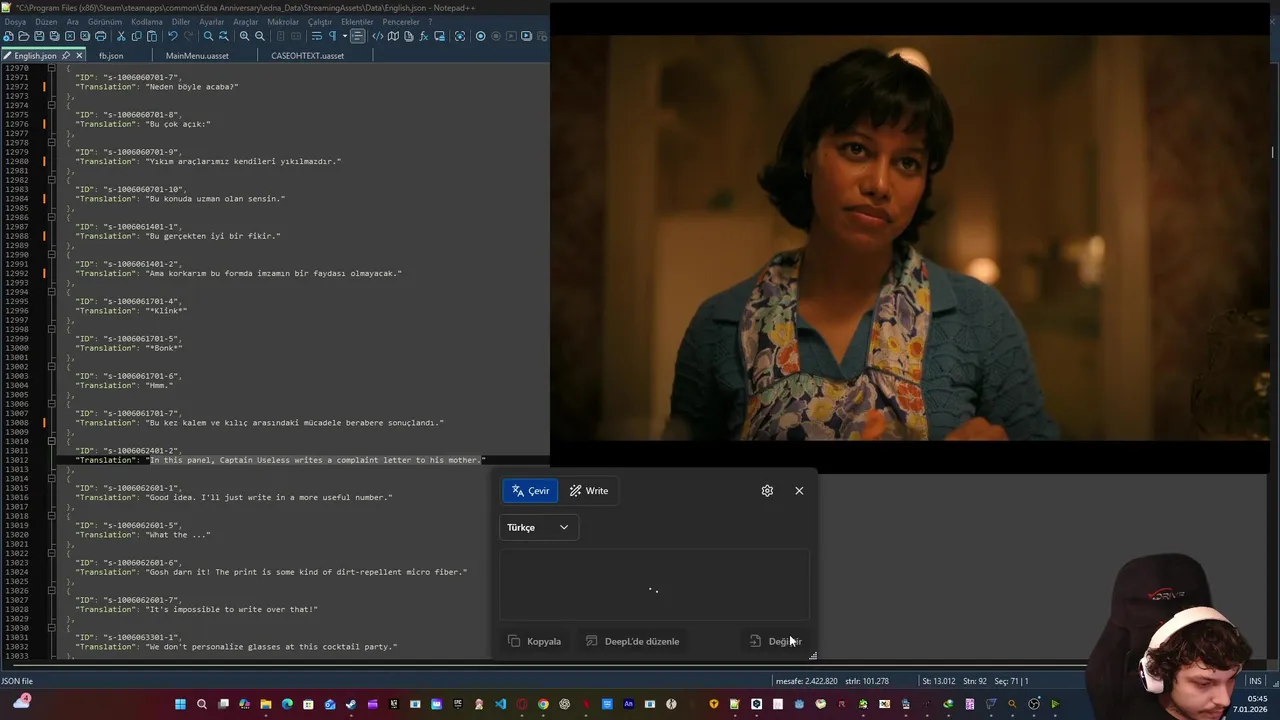Click the video frame in the player window
Image resolution: width=1280 pixels, height=720 pixels.
point(910,238)
